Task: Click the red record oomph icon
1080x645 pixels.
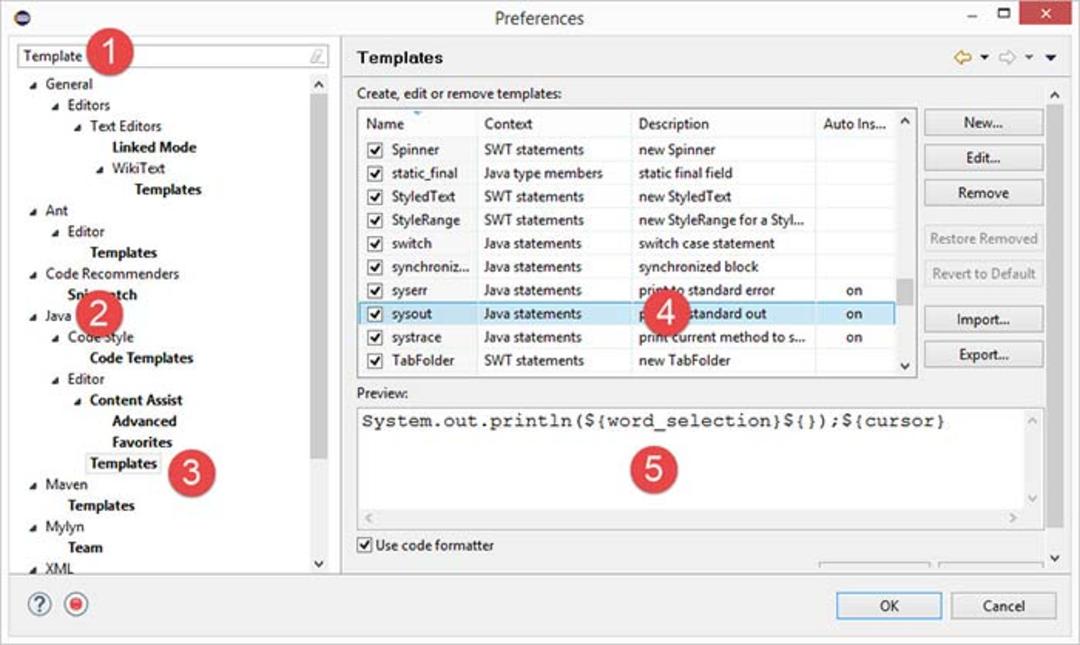Action: click(76, 604)
